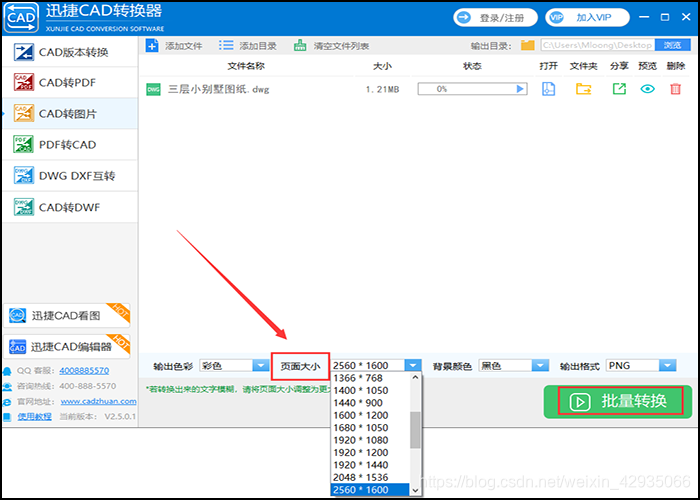Click the 登录/注册 button
Viewport: 700px width, 500px height.
pyautogui.click(x=496, y=18)
